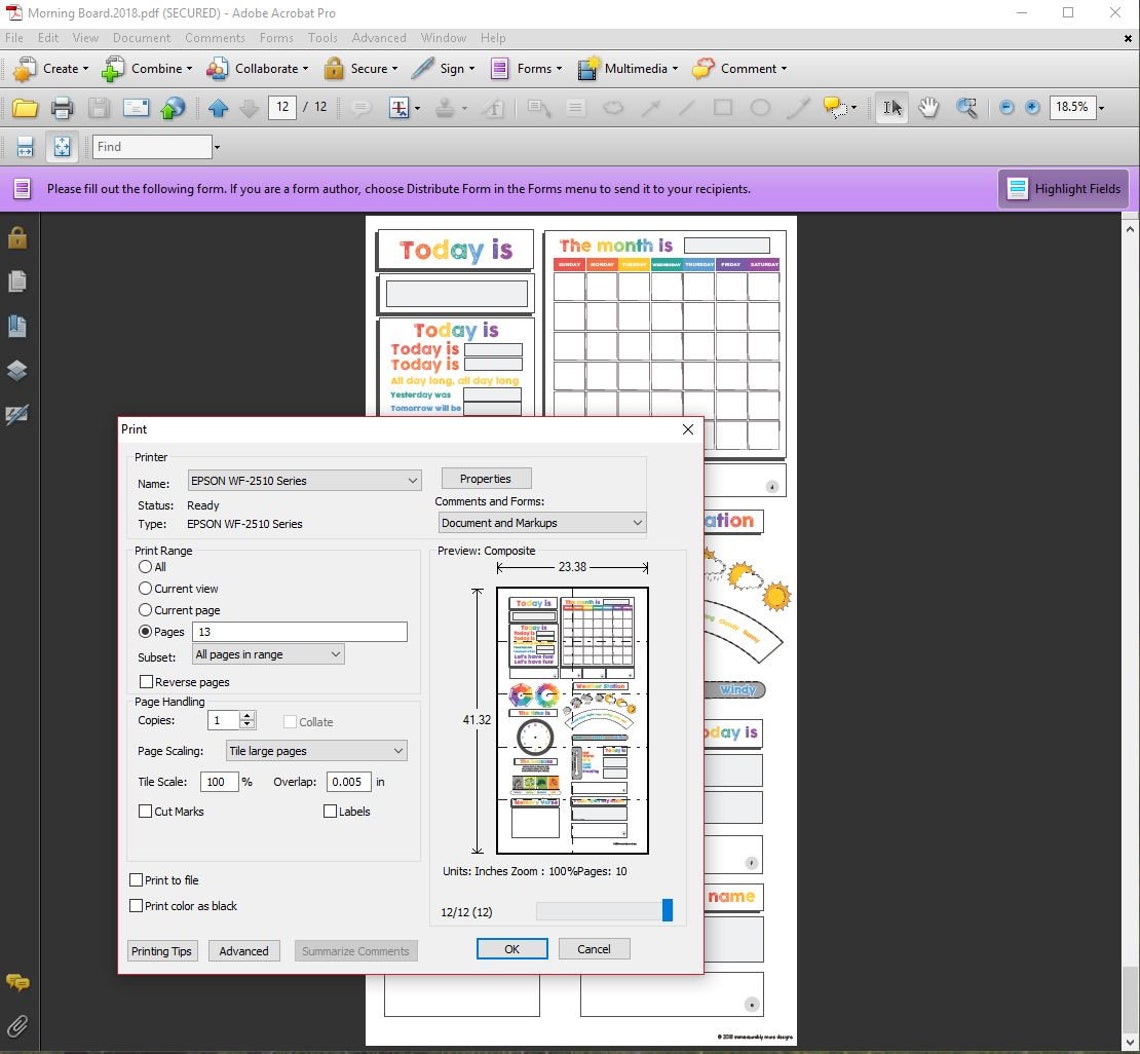Click the zoom in plus button

click(1032, 108)
